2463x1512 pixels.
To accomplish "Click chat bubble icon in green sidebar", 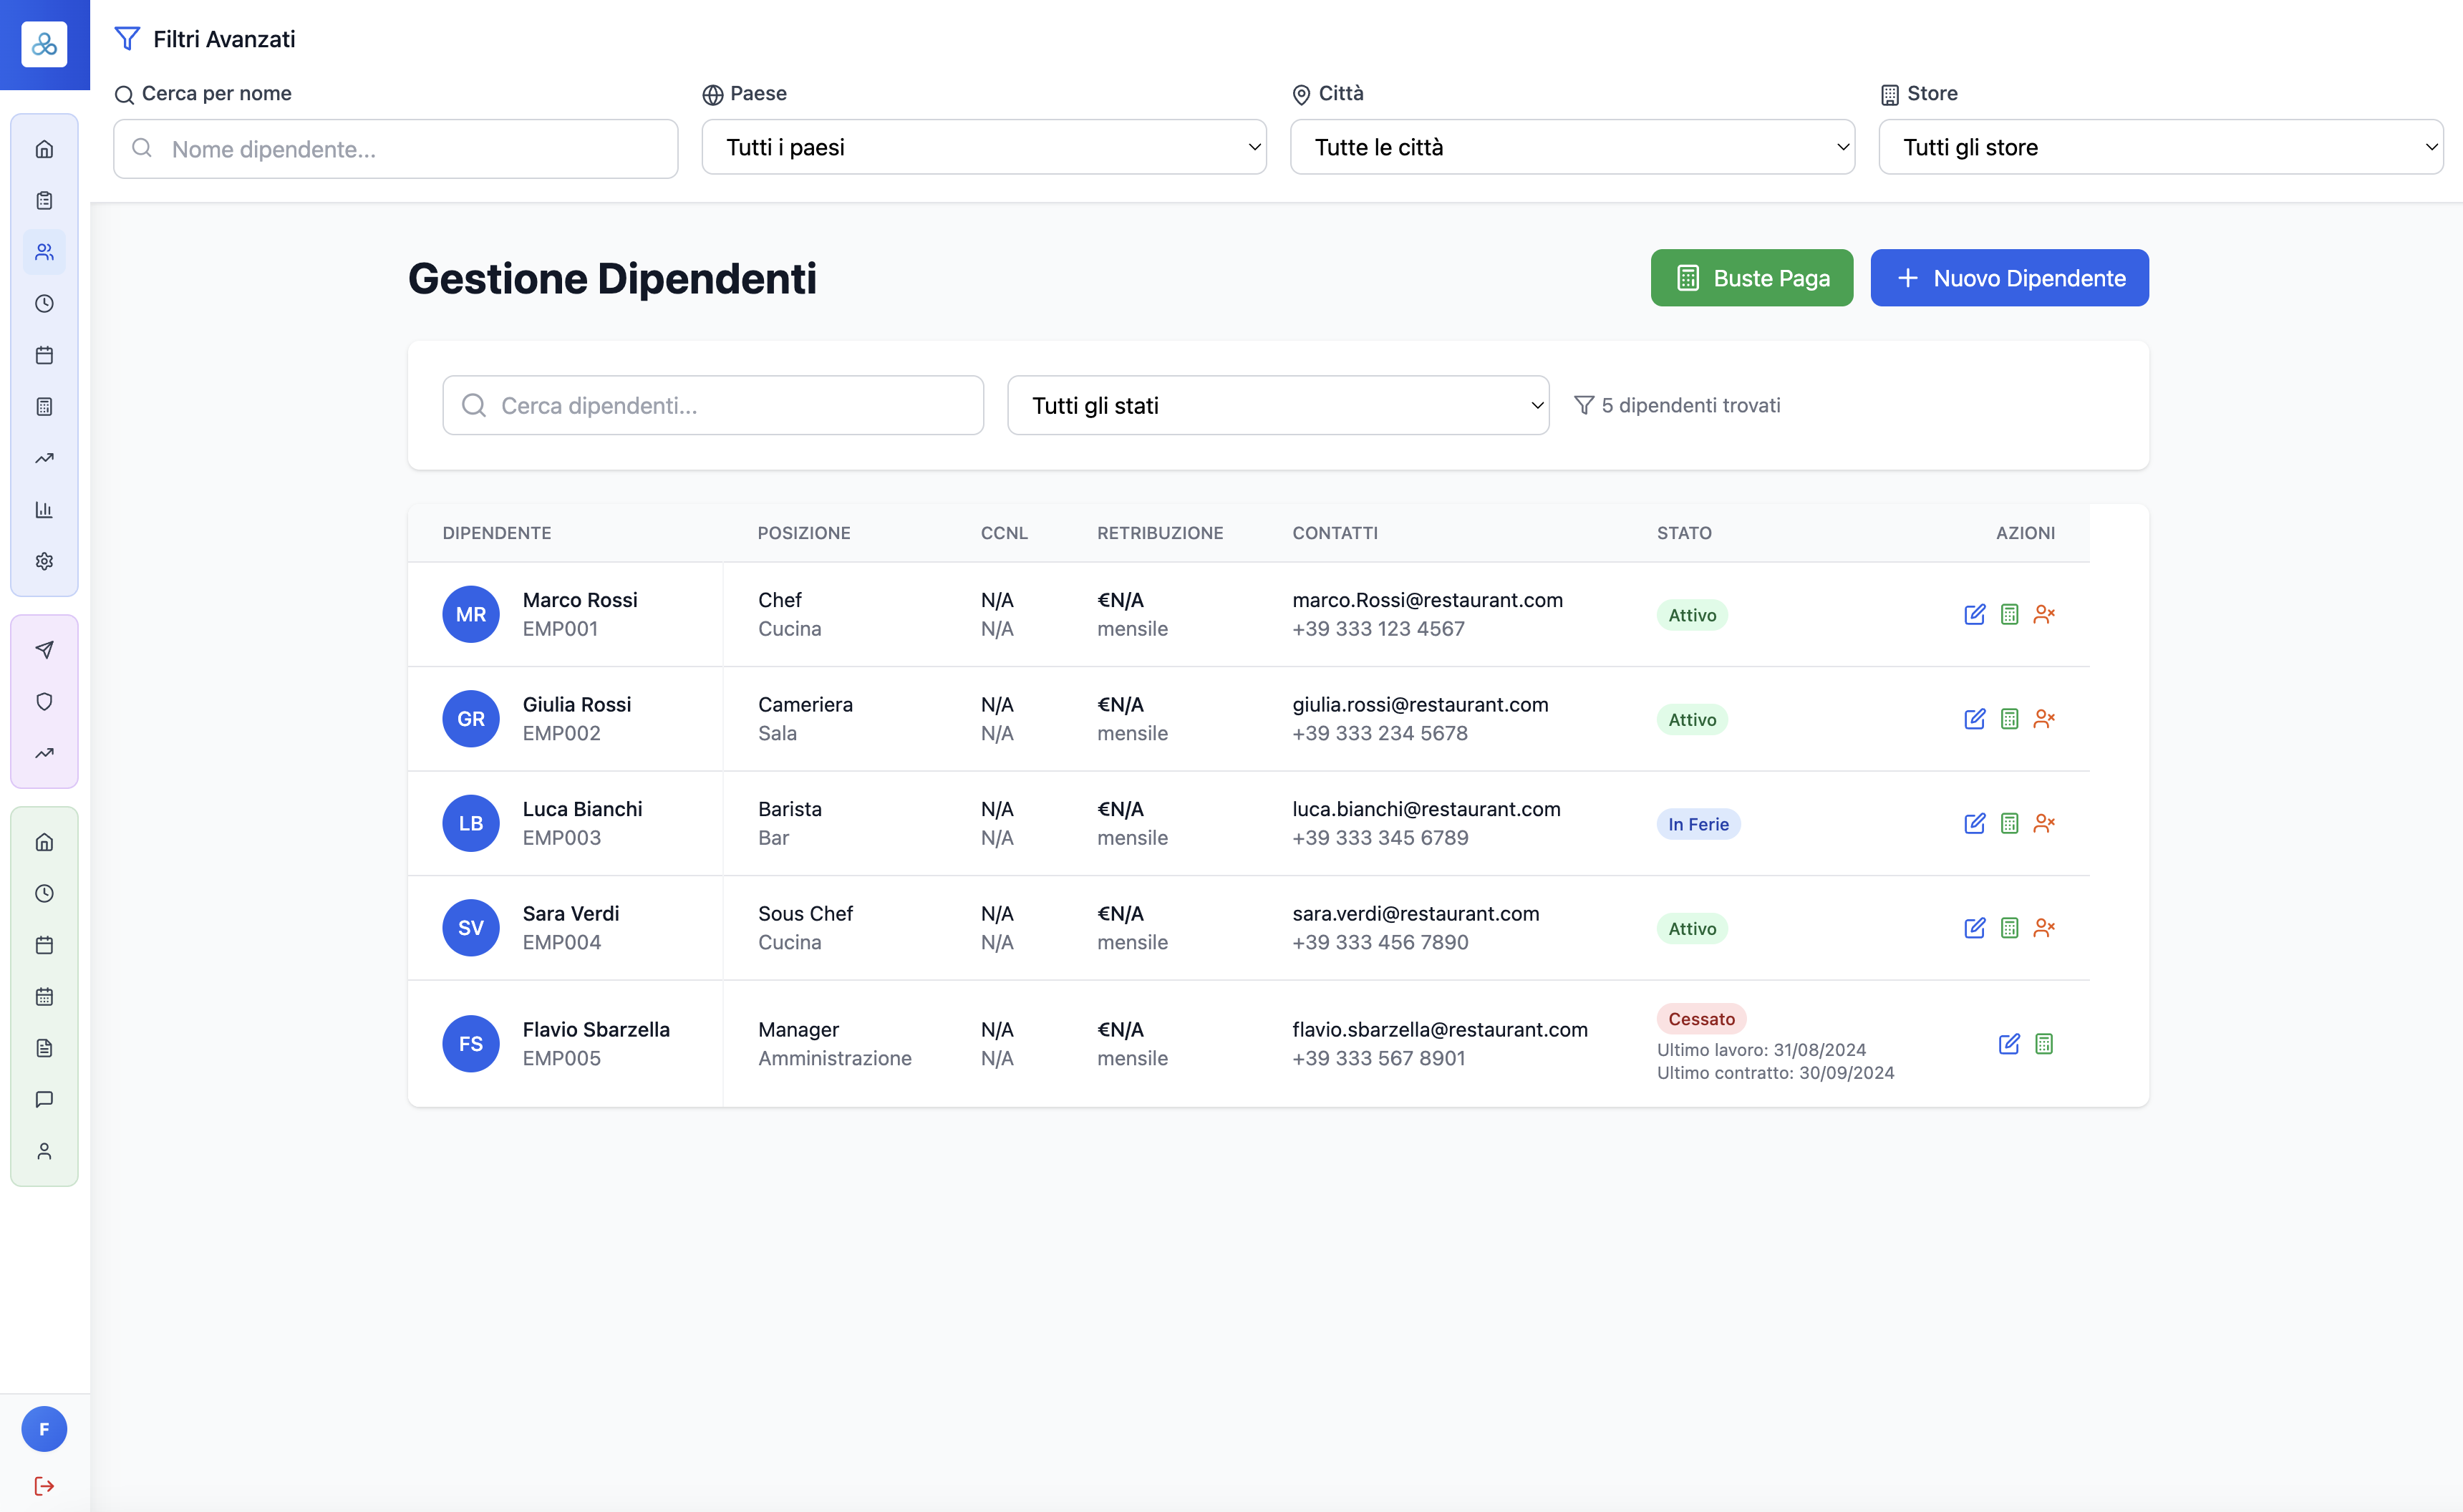I will (44, 1100).
